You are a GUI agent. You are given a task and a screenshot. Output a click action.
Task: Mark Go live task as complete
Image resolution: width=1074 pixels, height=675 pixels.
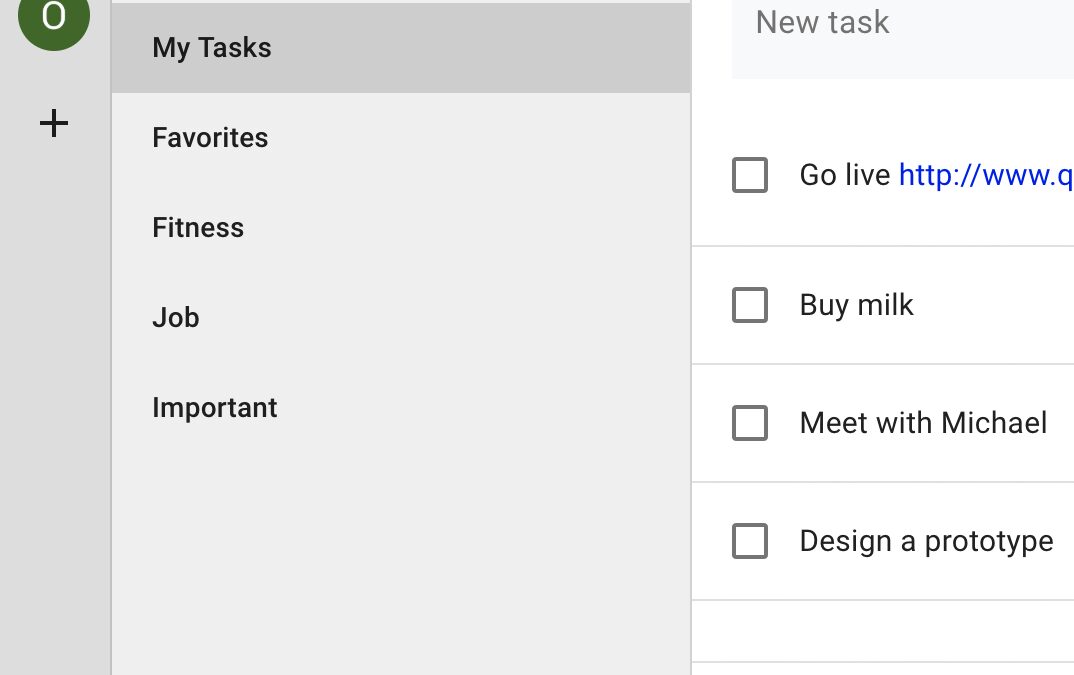click(x=749, y=175)
